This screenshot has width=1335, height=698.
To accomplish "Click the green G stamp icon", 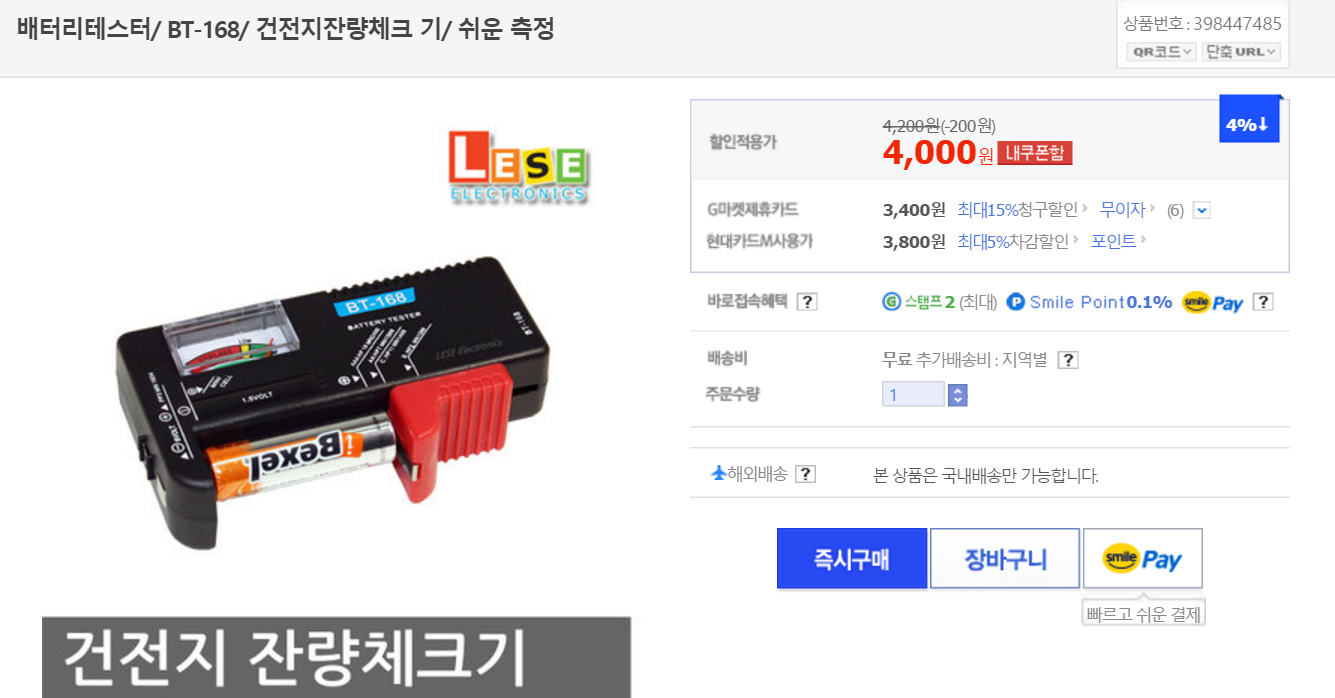I will [x=892, y=301].
